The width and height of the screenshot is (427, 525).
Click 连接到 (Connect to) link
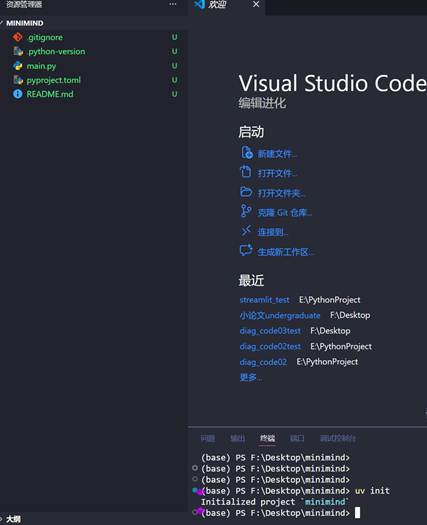(x=272, y=232)
